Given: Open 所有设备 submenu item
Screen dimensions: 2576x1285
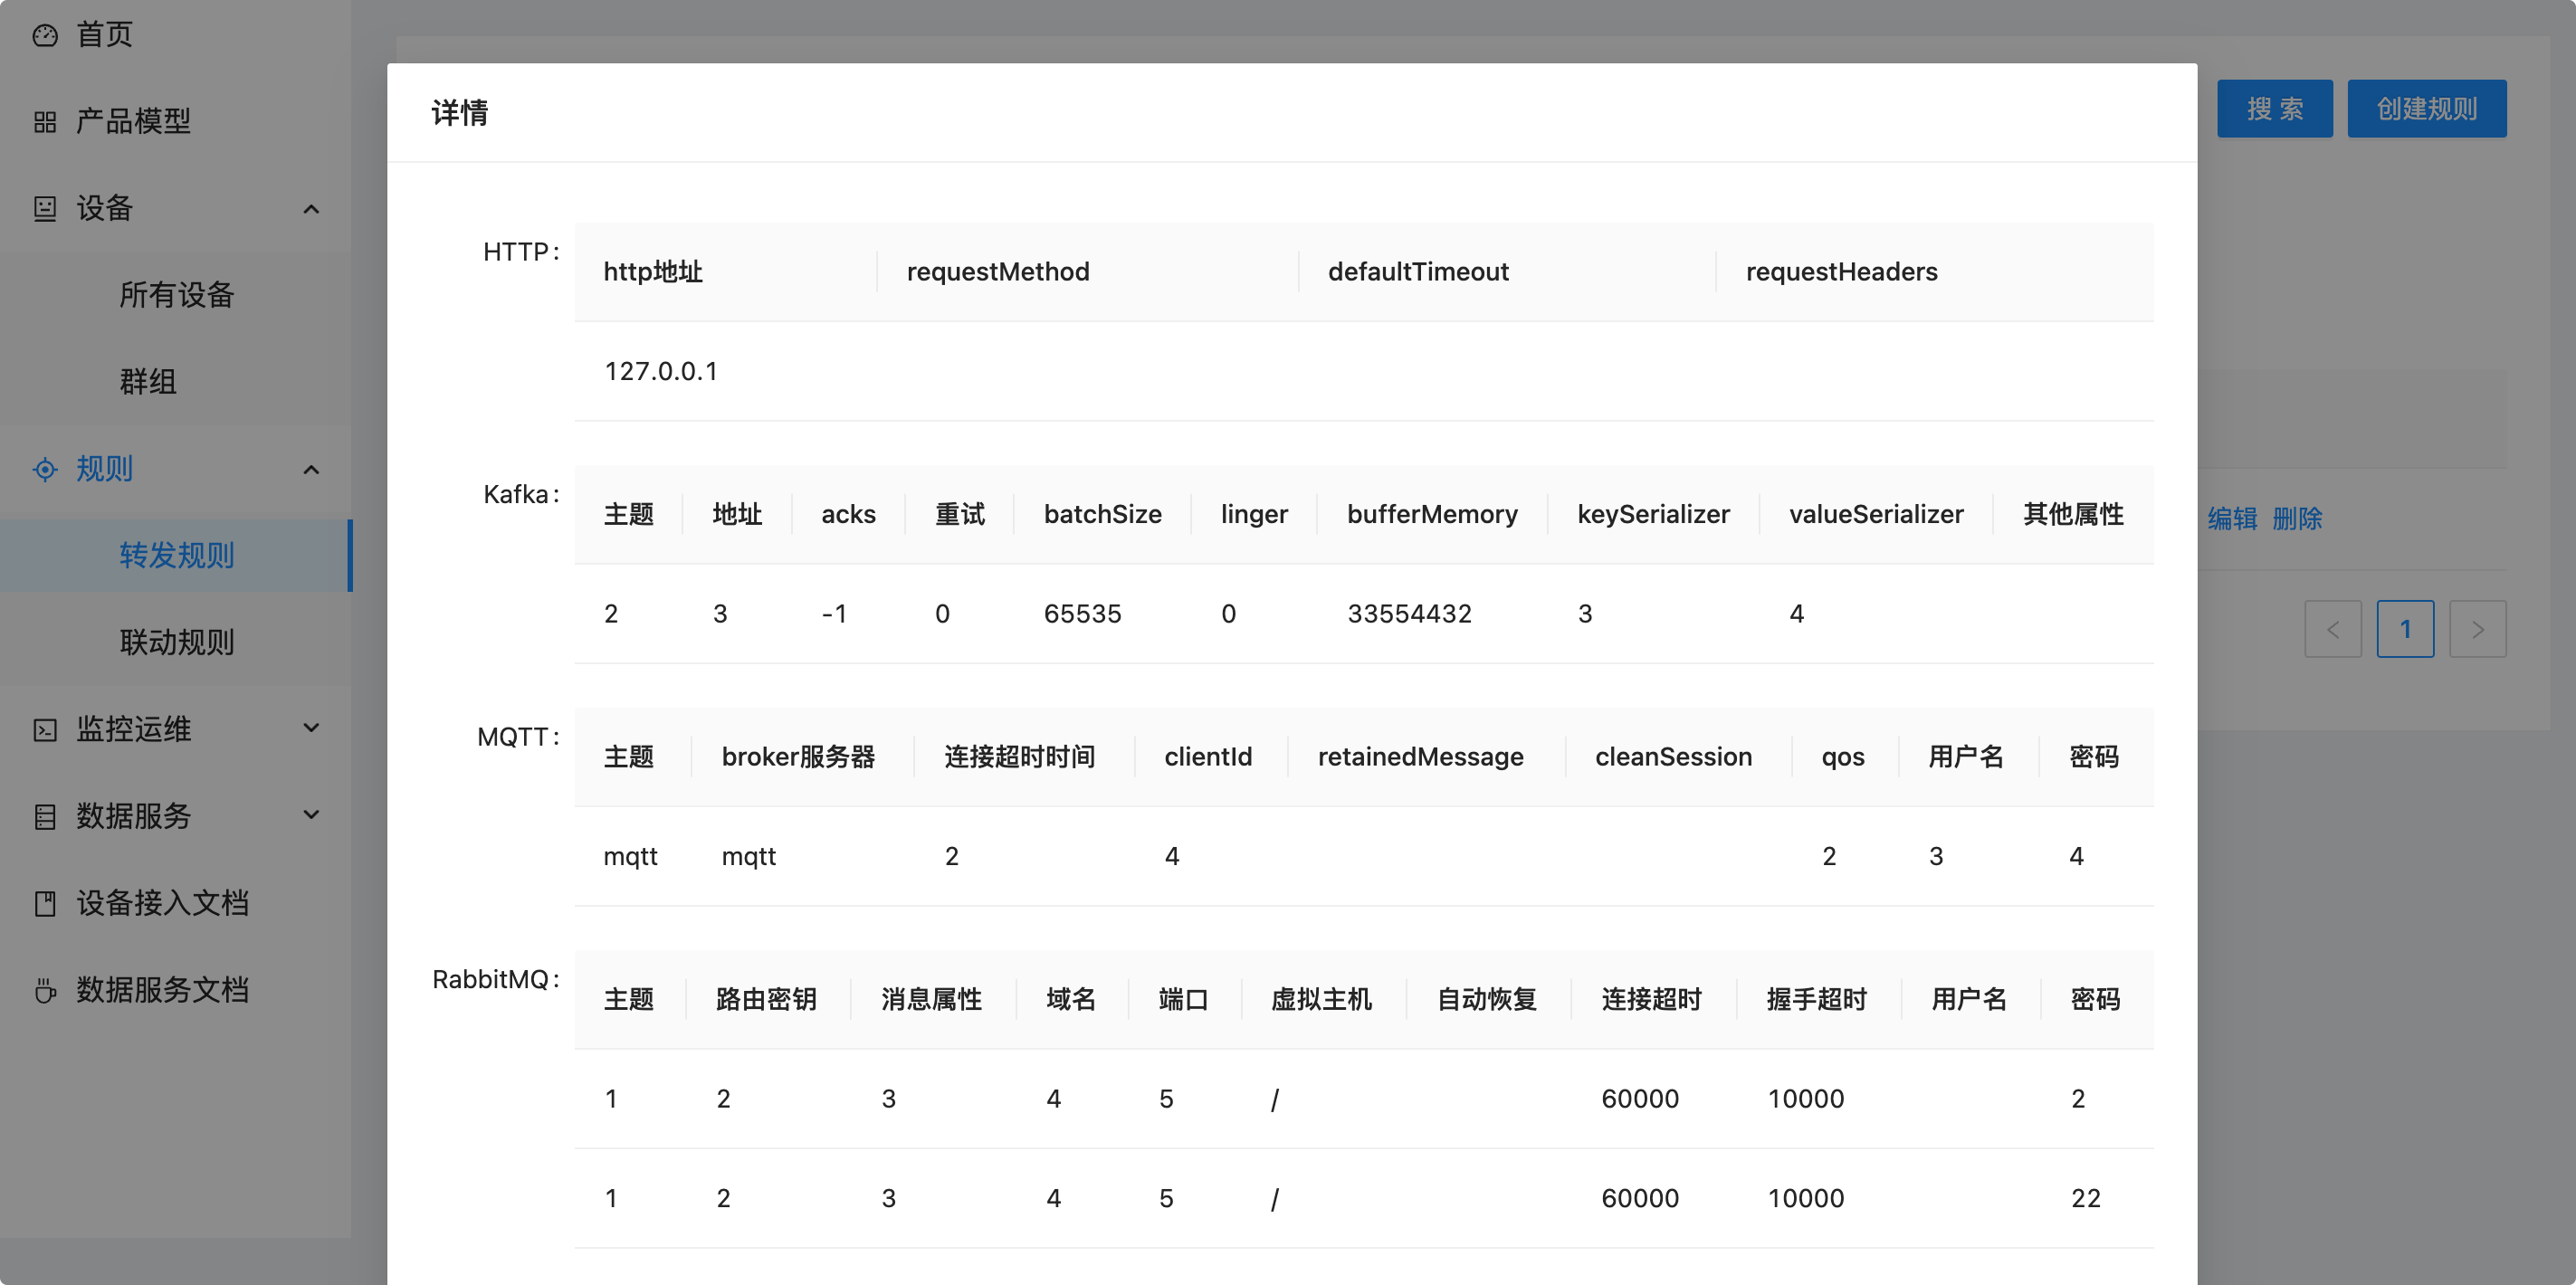Looking at the screenshot, I should (x=176, y=295).
